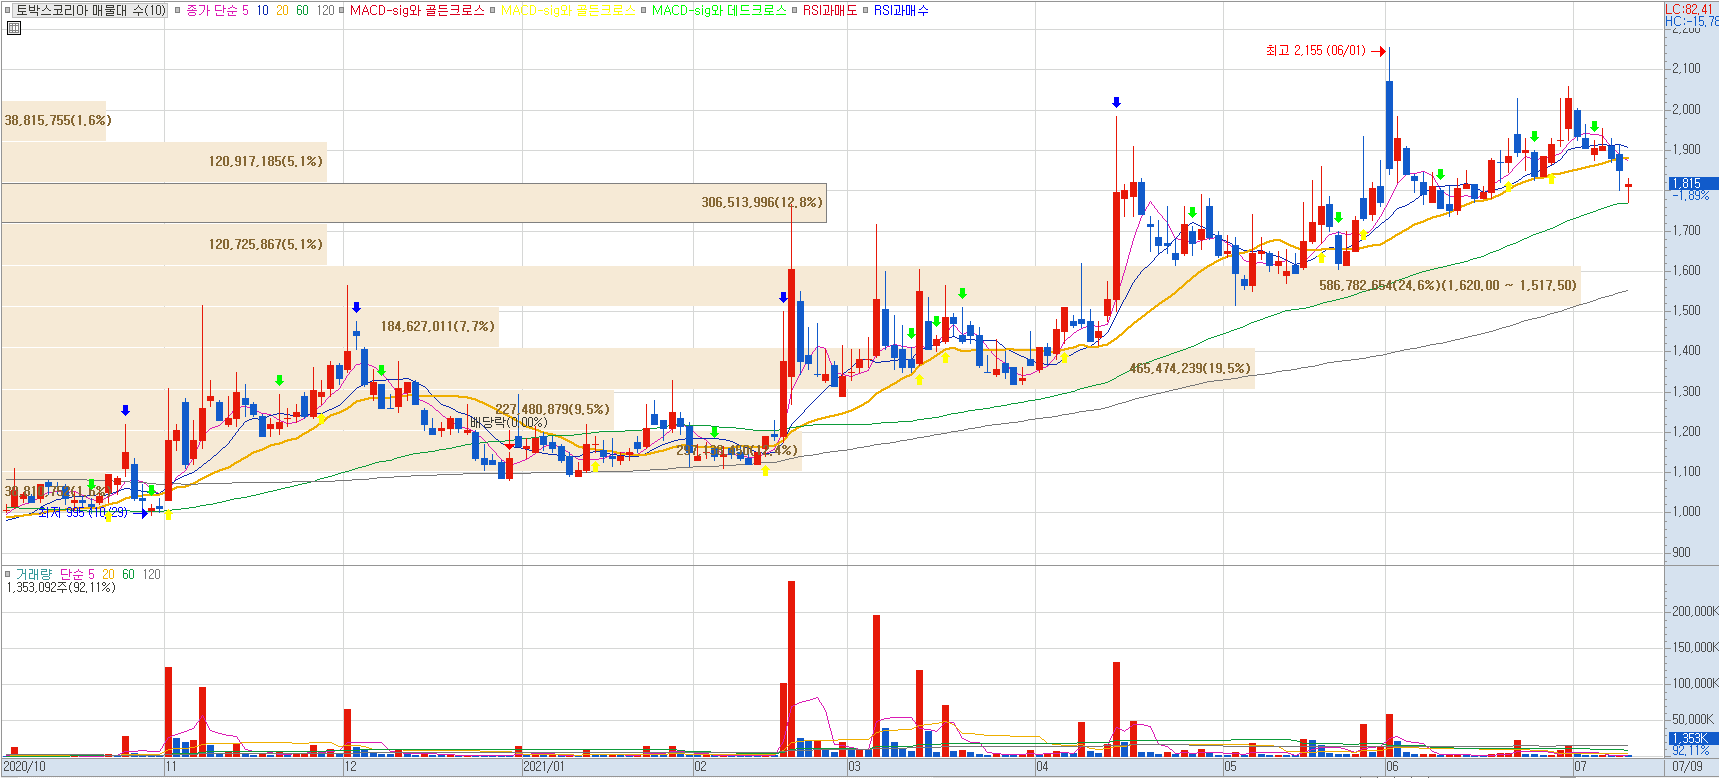Select volume profile bar 120,917,185(5.1%)
Image resolution: width=1719 pixels, height=778 pixels.
[x=163, y=162]
